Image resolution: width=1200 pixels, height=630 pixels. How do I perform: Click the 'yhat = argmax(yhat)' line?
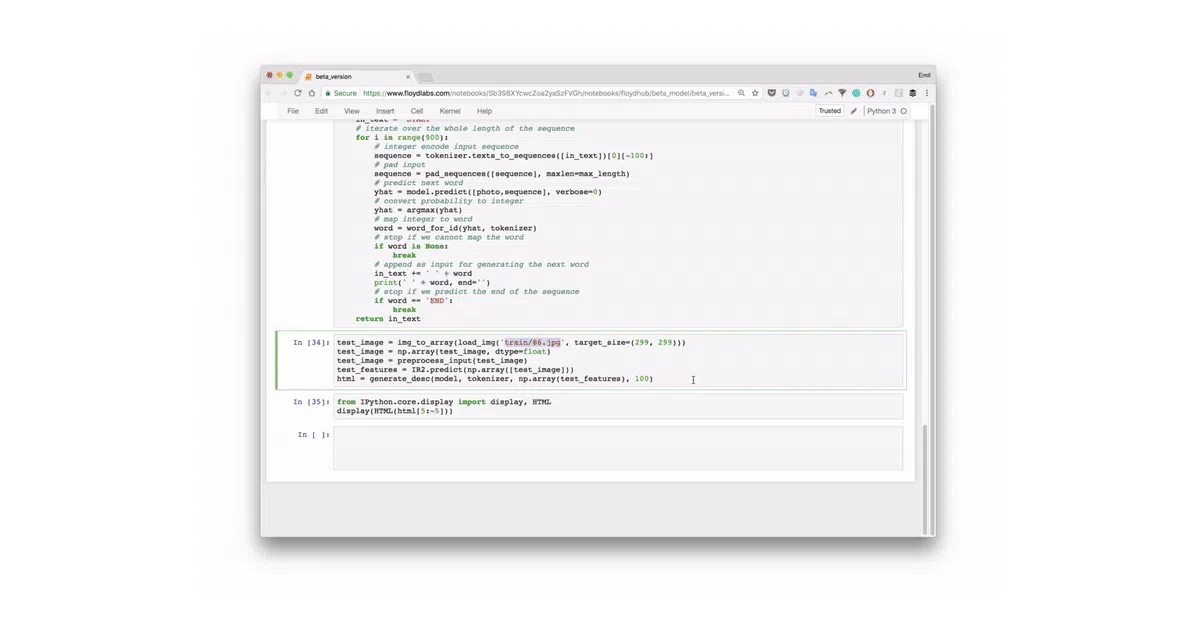[418, 210]
